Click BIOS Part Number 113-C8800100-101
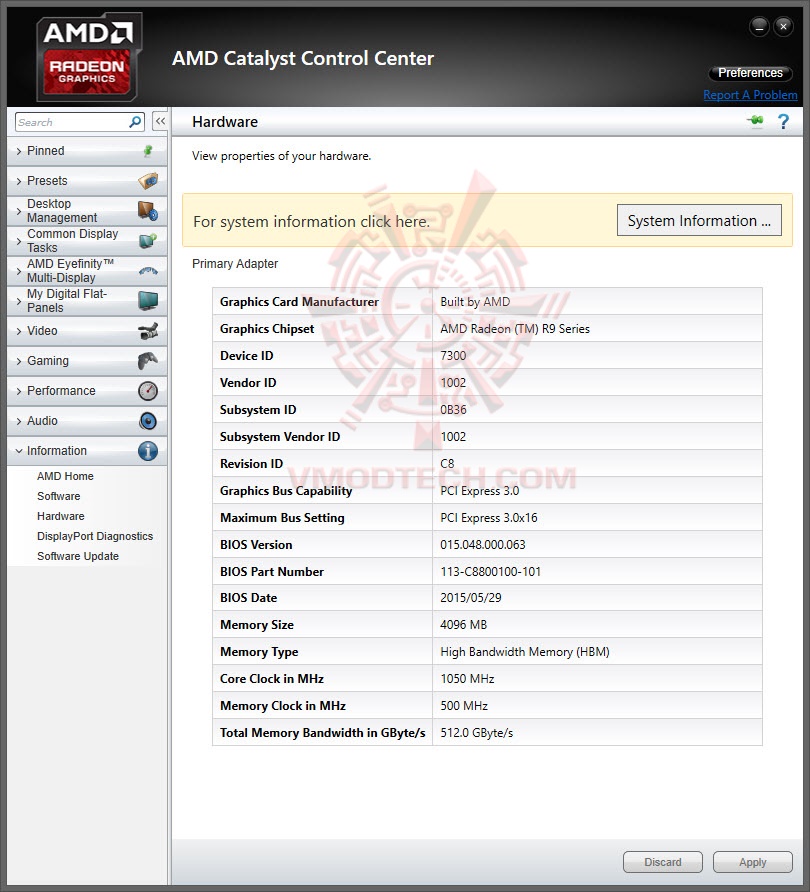This screenshot has width=810, height=892. pos(490,571)
